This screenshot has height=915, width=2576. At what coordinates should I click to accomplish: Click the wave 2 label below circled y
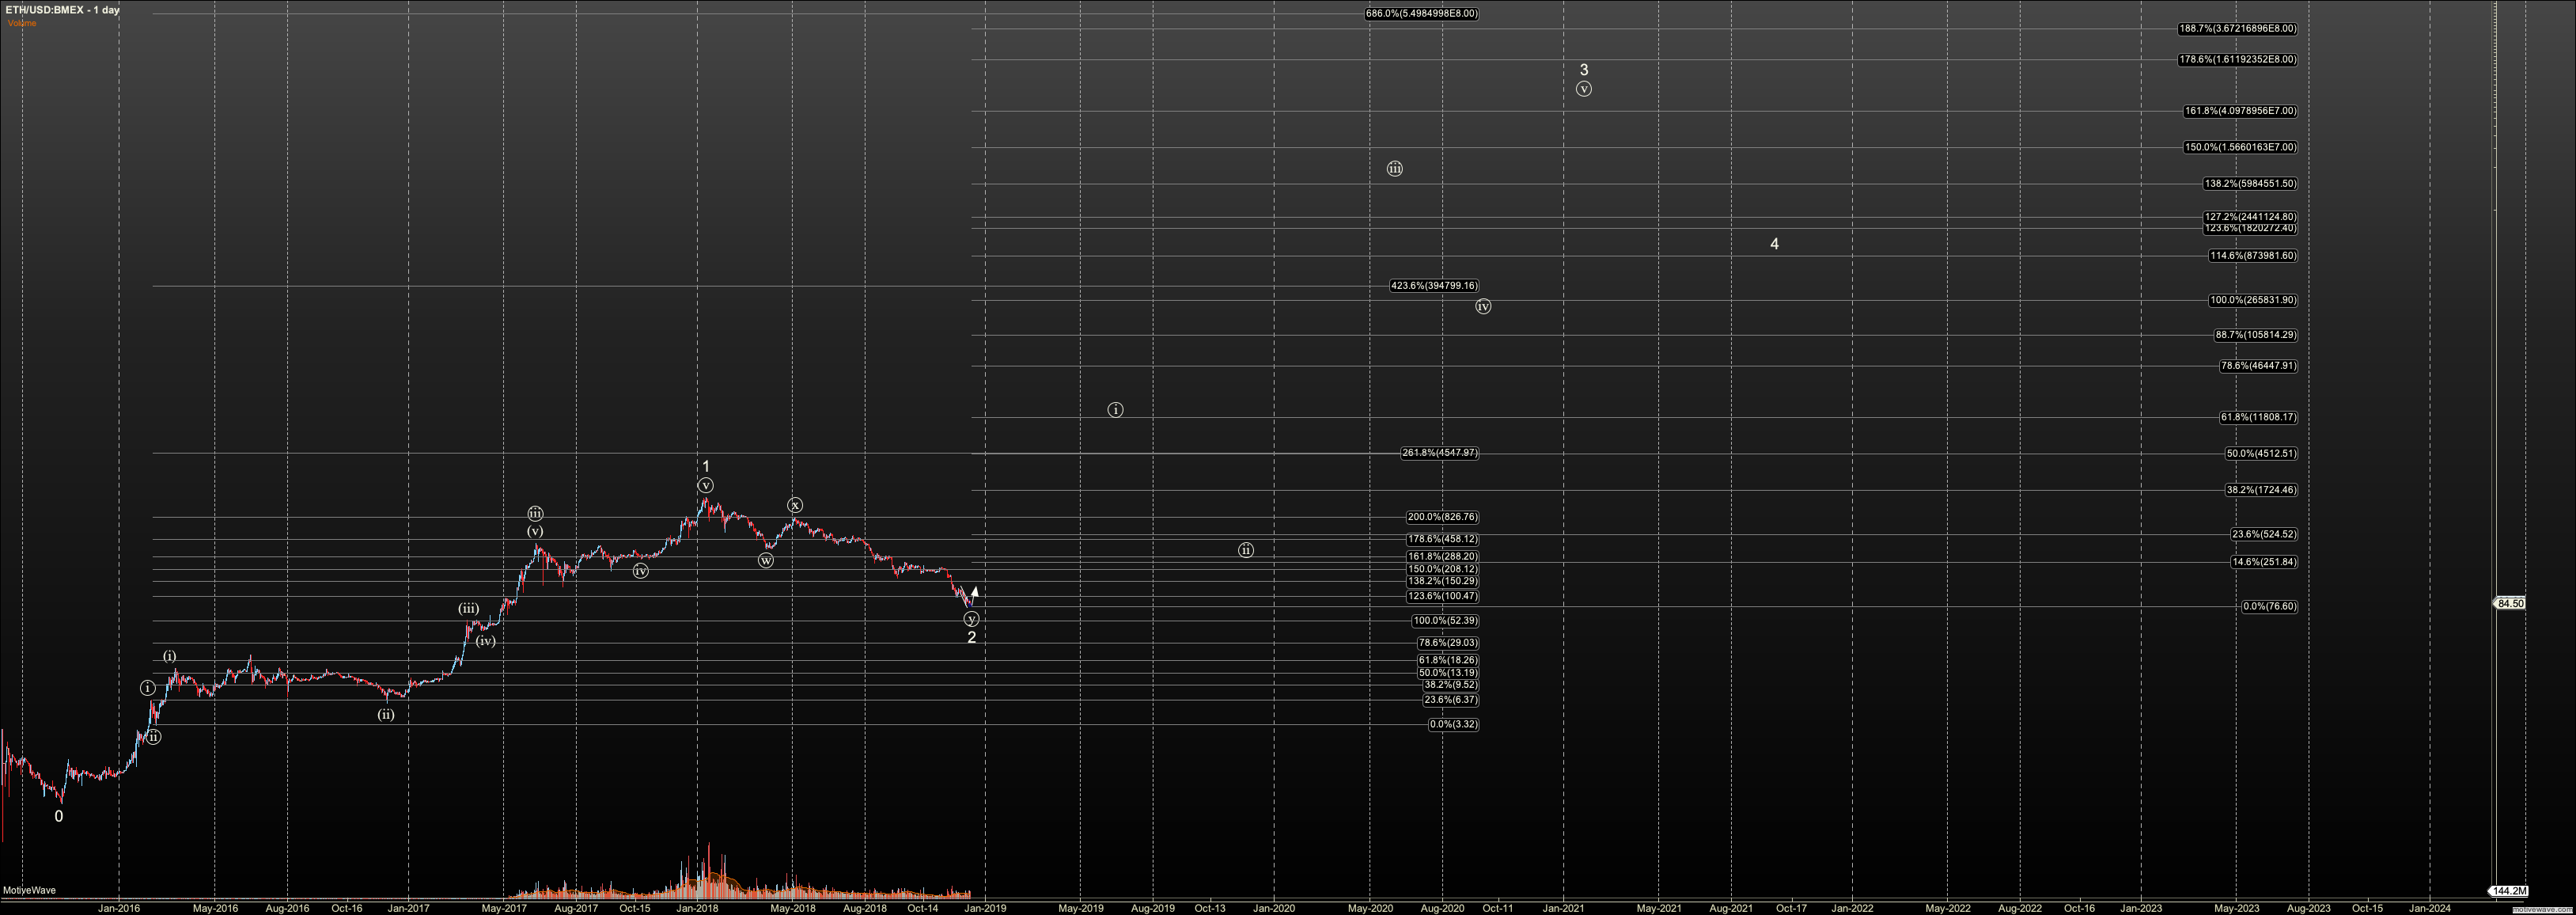tap(971, 637)
